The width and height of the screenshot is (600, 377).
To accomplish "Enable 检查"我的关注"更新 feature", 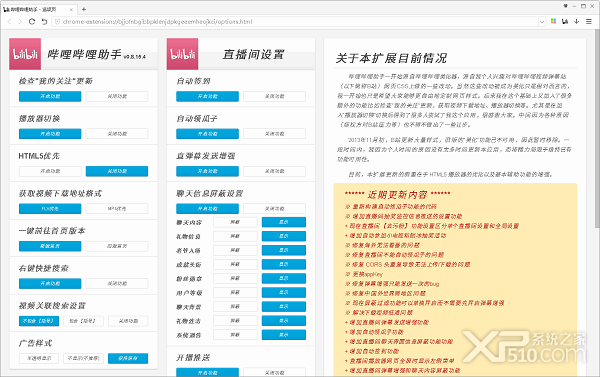I will click(50, 96).
